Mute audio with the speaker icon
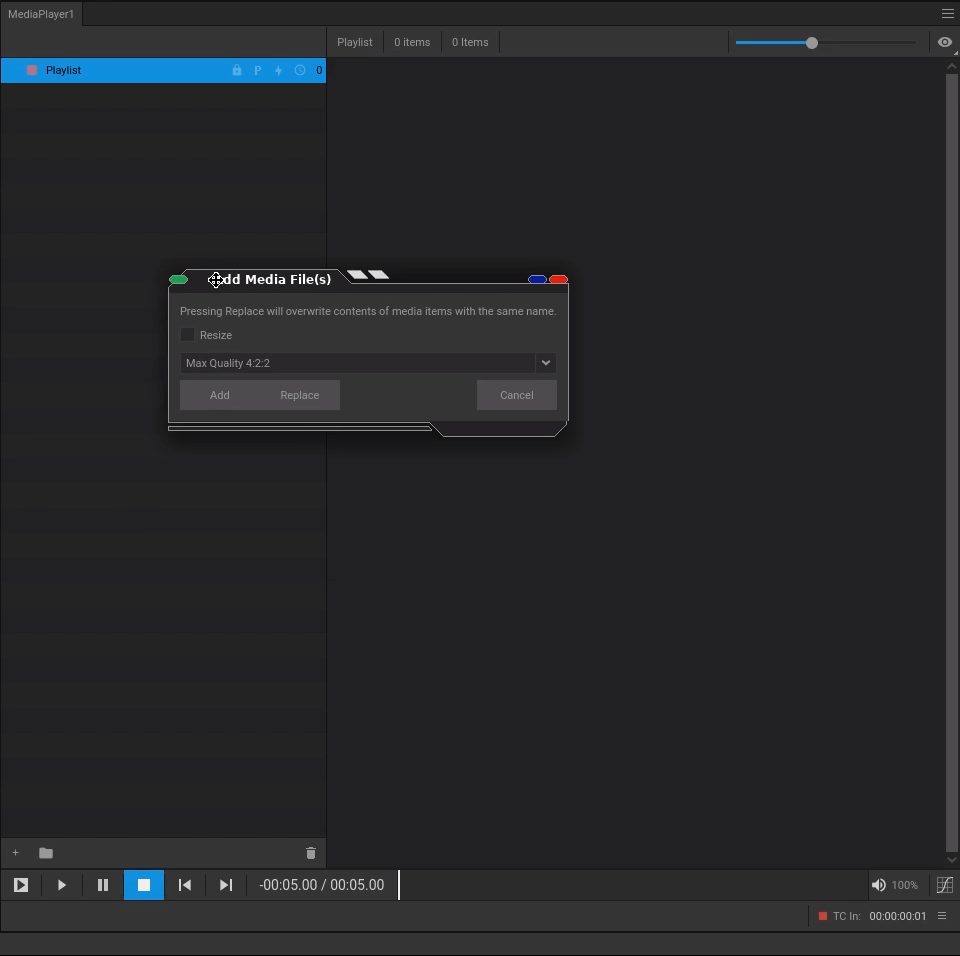960x956 pixels. [879, 884]
